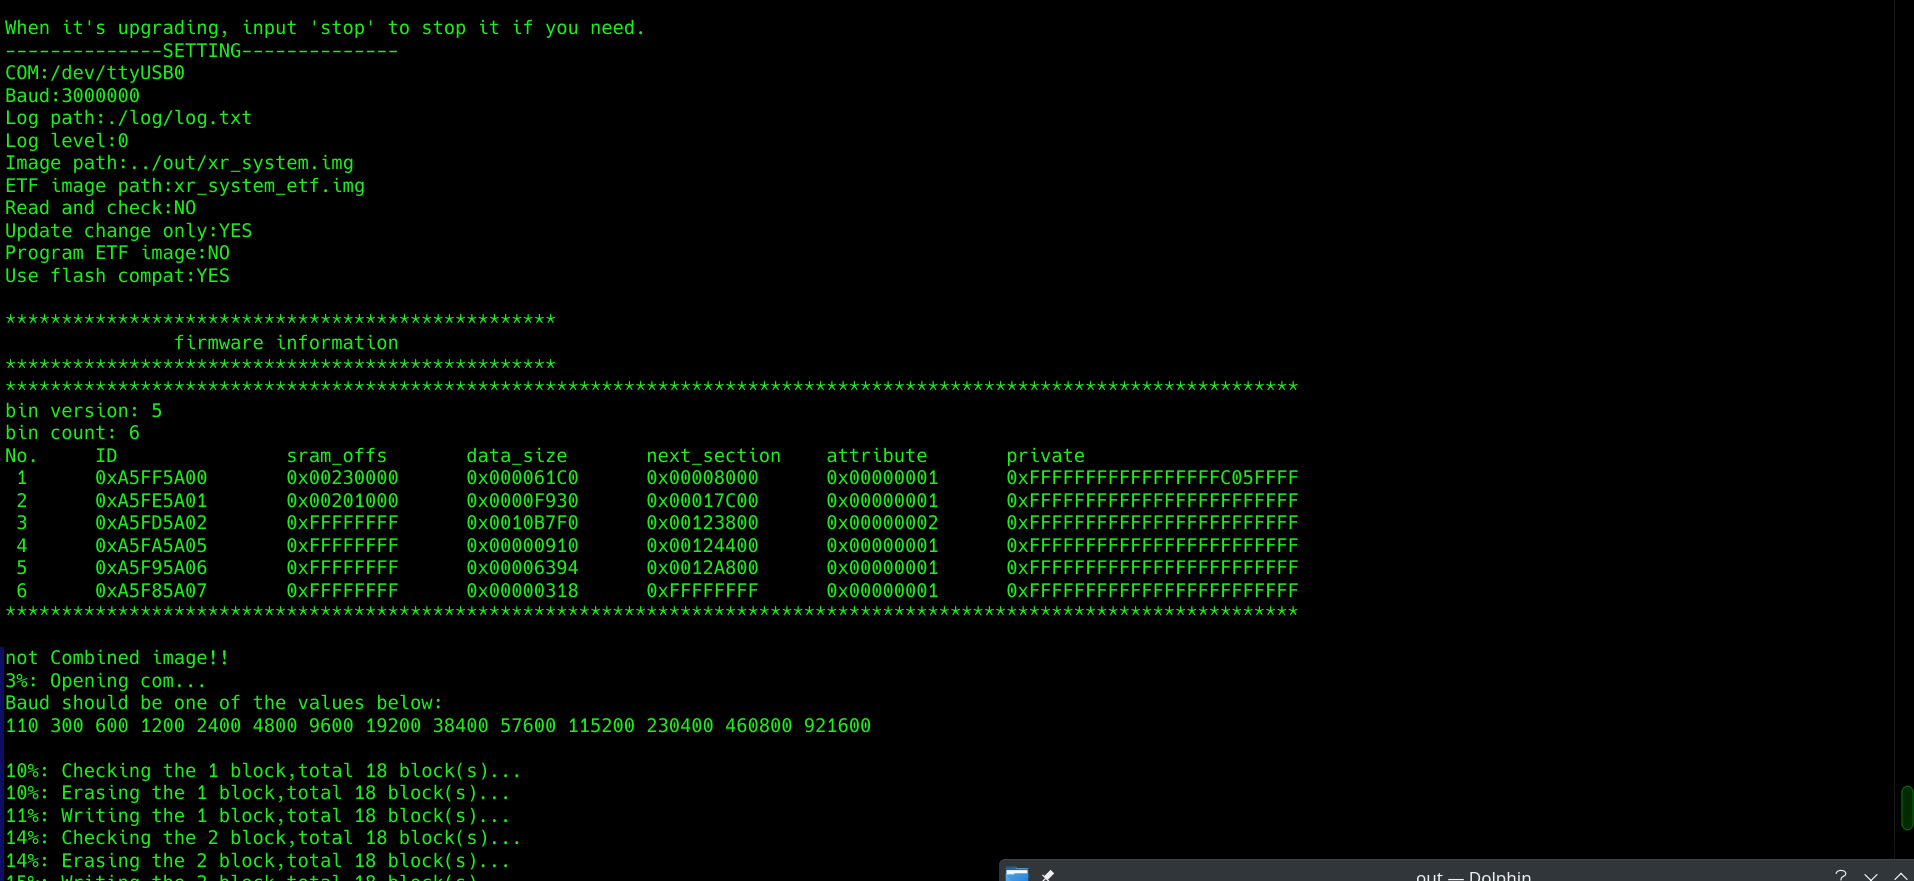This screenshot has width=1914, height=881.
Task: Select next_section value 0x00008000
Action: (x=702, y=478)
